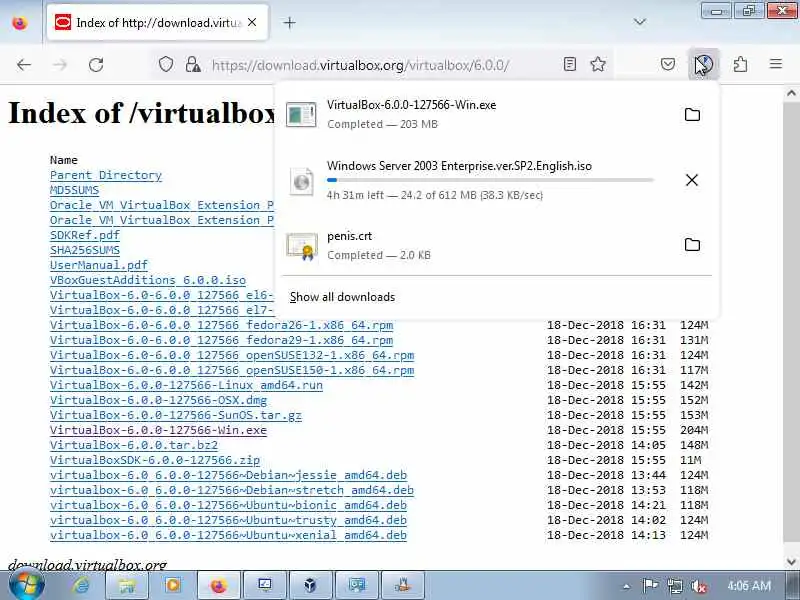Open the Parent Directory link

[106, 175]
